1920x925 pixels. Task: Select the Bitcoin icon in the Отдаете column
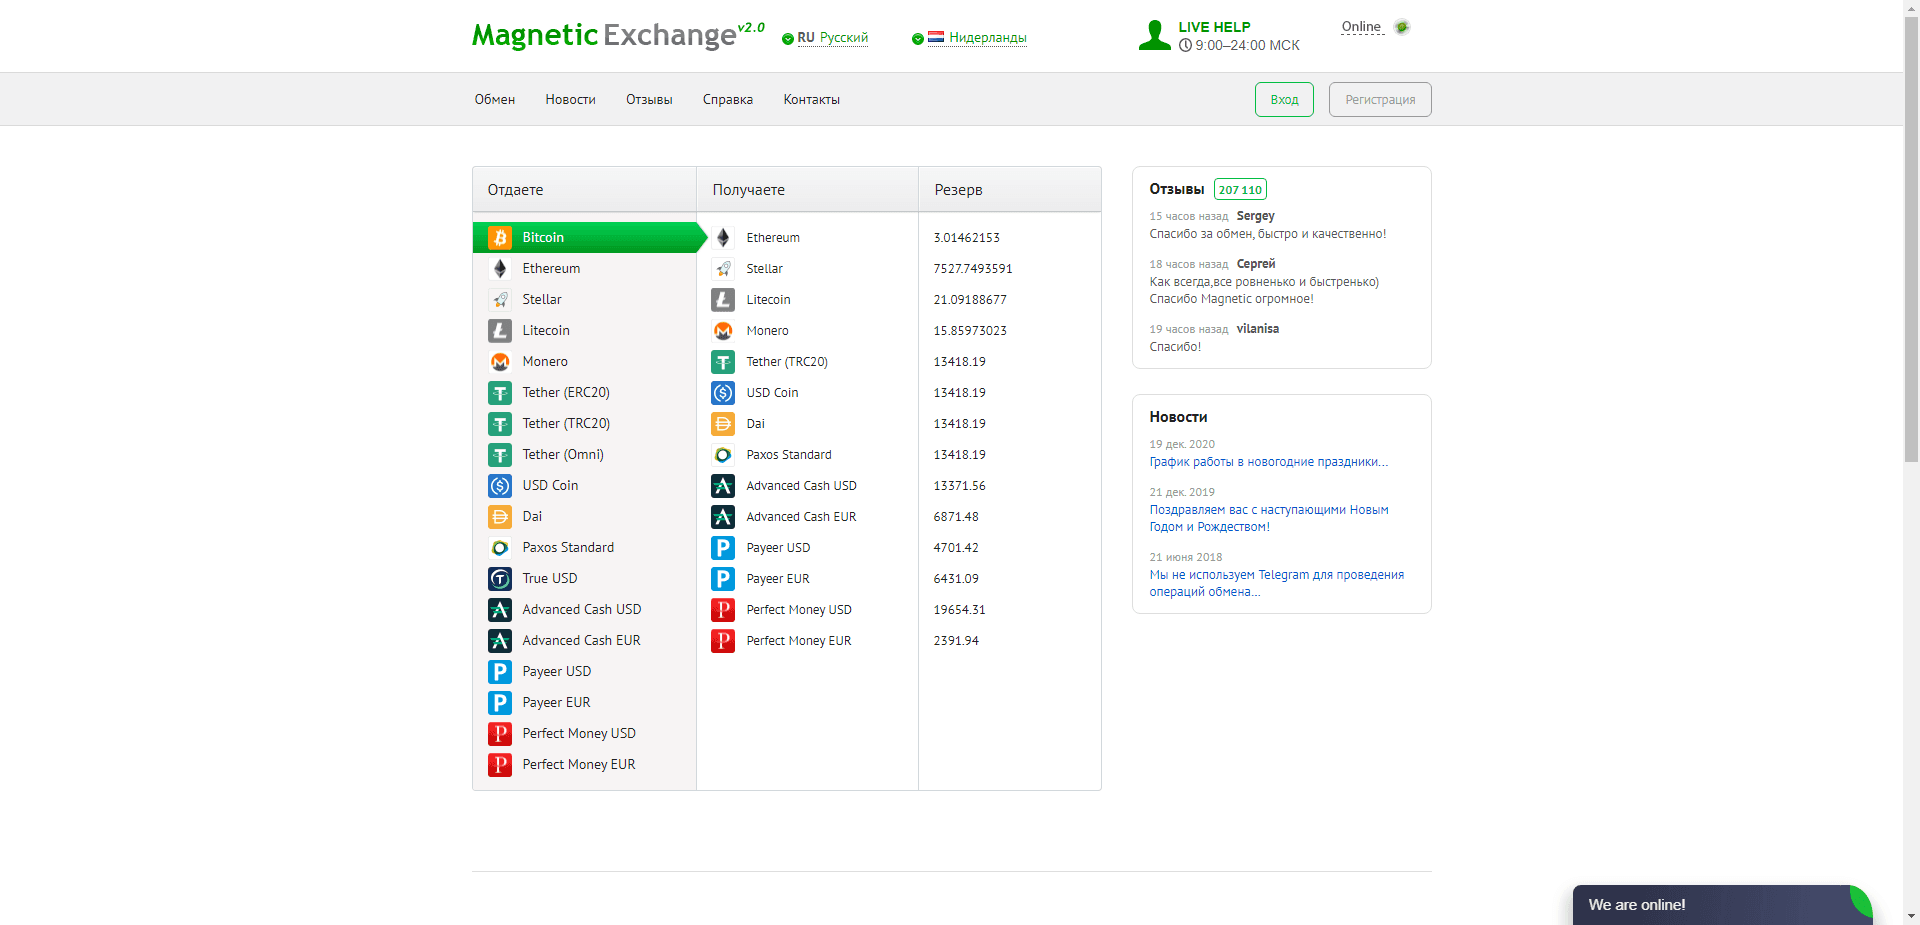coord(500,238)
